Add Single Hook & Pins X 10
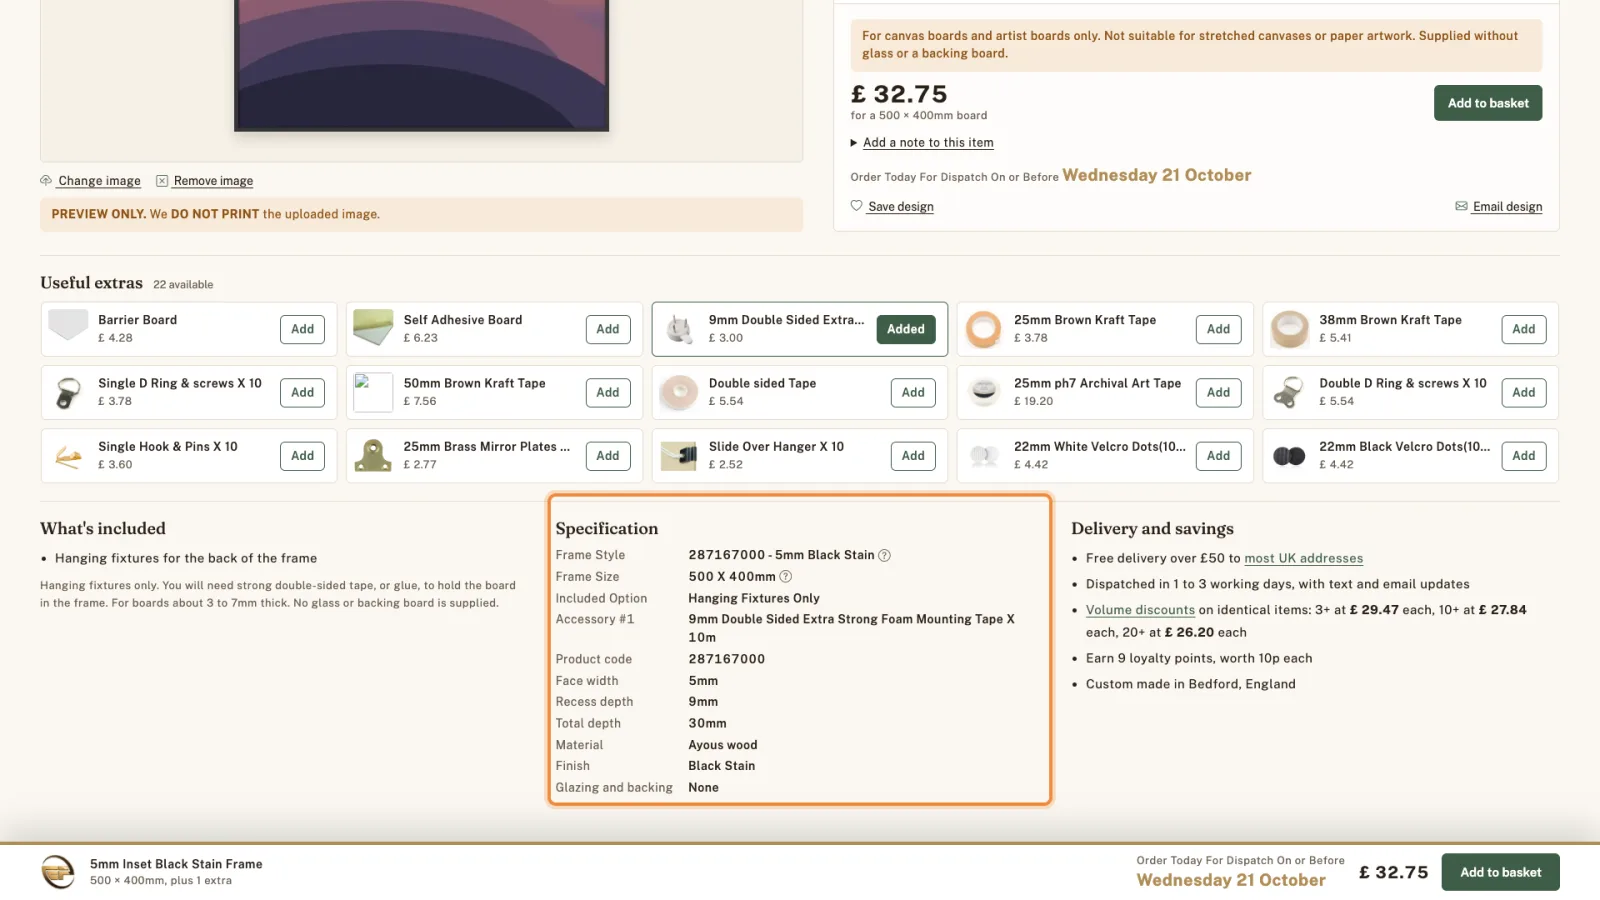Screen dimensions: 1600x900 (x=302, y=456)
